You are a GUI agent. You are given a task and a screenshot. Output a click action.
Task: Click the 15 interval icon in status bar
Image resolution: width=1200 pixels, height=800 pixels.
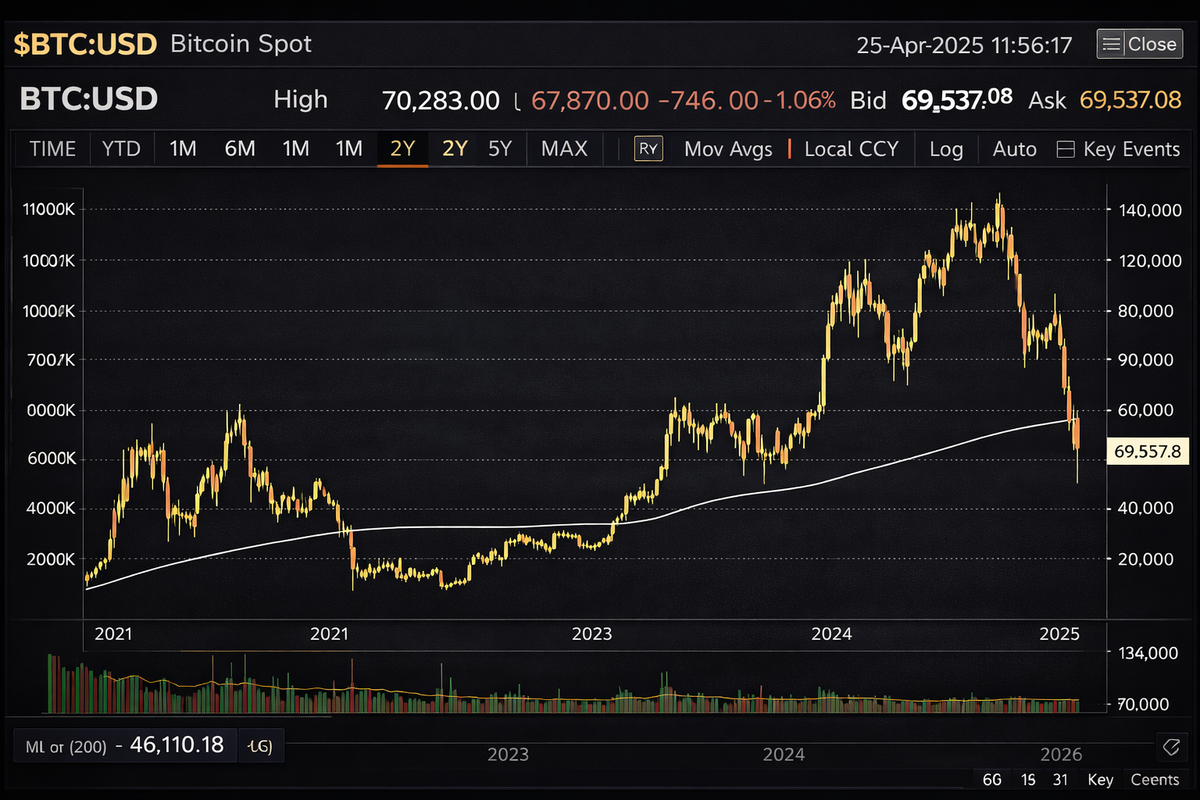coord(1028,779)
